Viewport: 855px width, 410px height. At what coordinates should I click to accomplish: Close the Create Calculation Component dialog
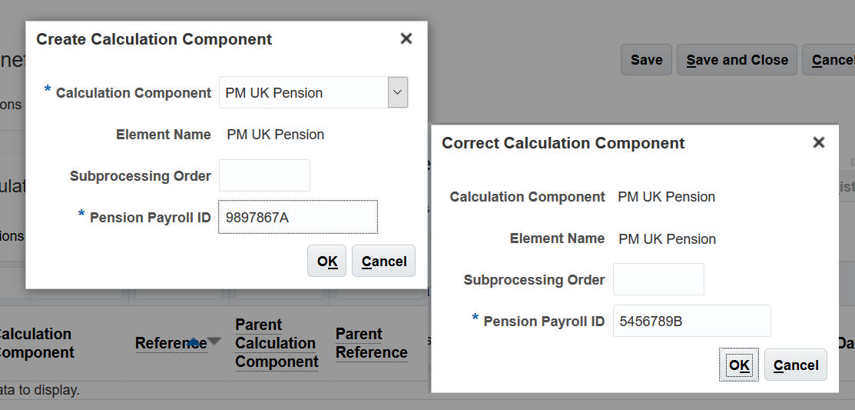pyautogui.click(x=406, y=39)
